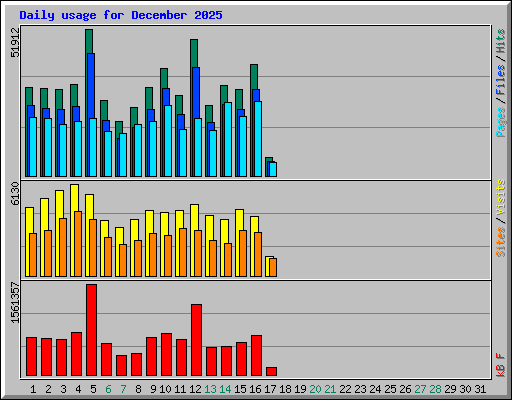Click the red KB bar for day 1
The image size is (512, 400).
pyautogui.click(x=32, y=356)
